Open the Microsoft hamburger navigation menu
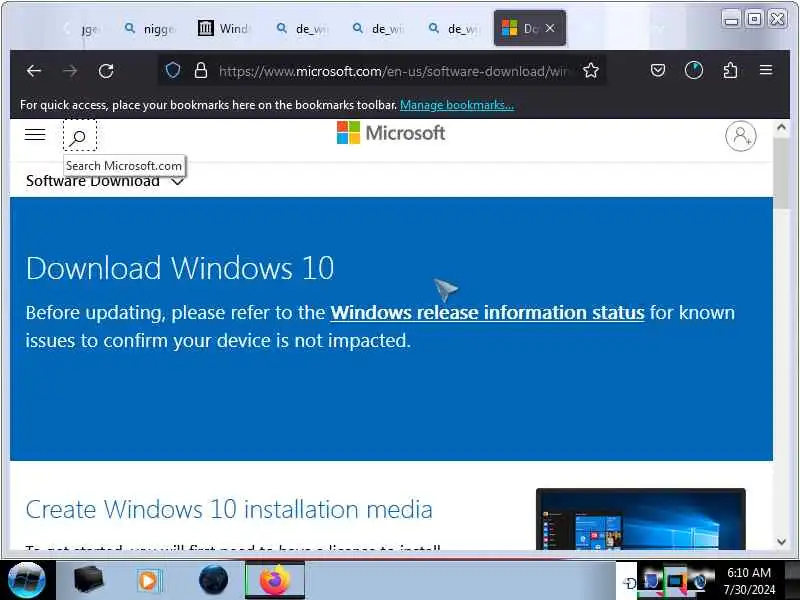This screenshot has height=600, width=800. (35, 135)
